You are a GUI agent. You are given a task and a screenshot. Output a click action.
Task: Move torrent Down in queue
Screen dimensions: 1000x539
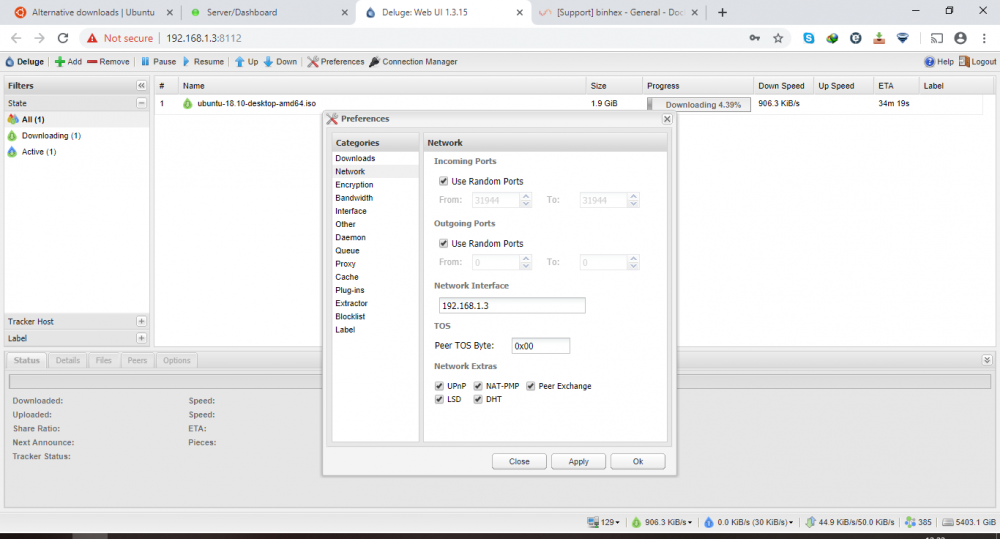click(x=280, y=62)
